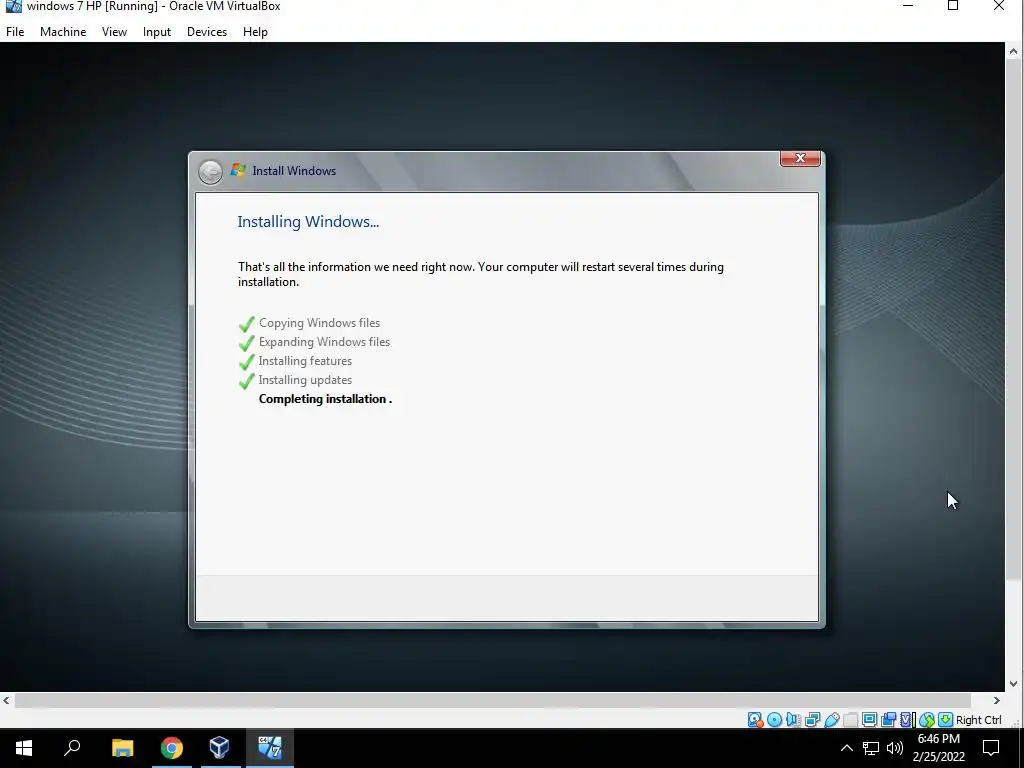The width and height of the screenshot is (1024, 768).
Task: Click the mouse integration status icon
Action: [x=927, y=720]
